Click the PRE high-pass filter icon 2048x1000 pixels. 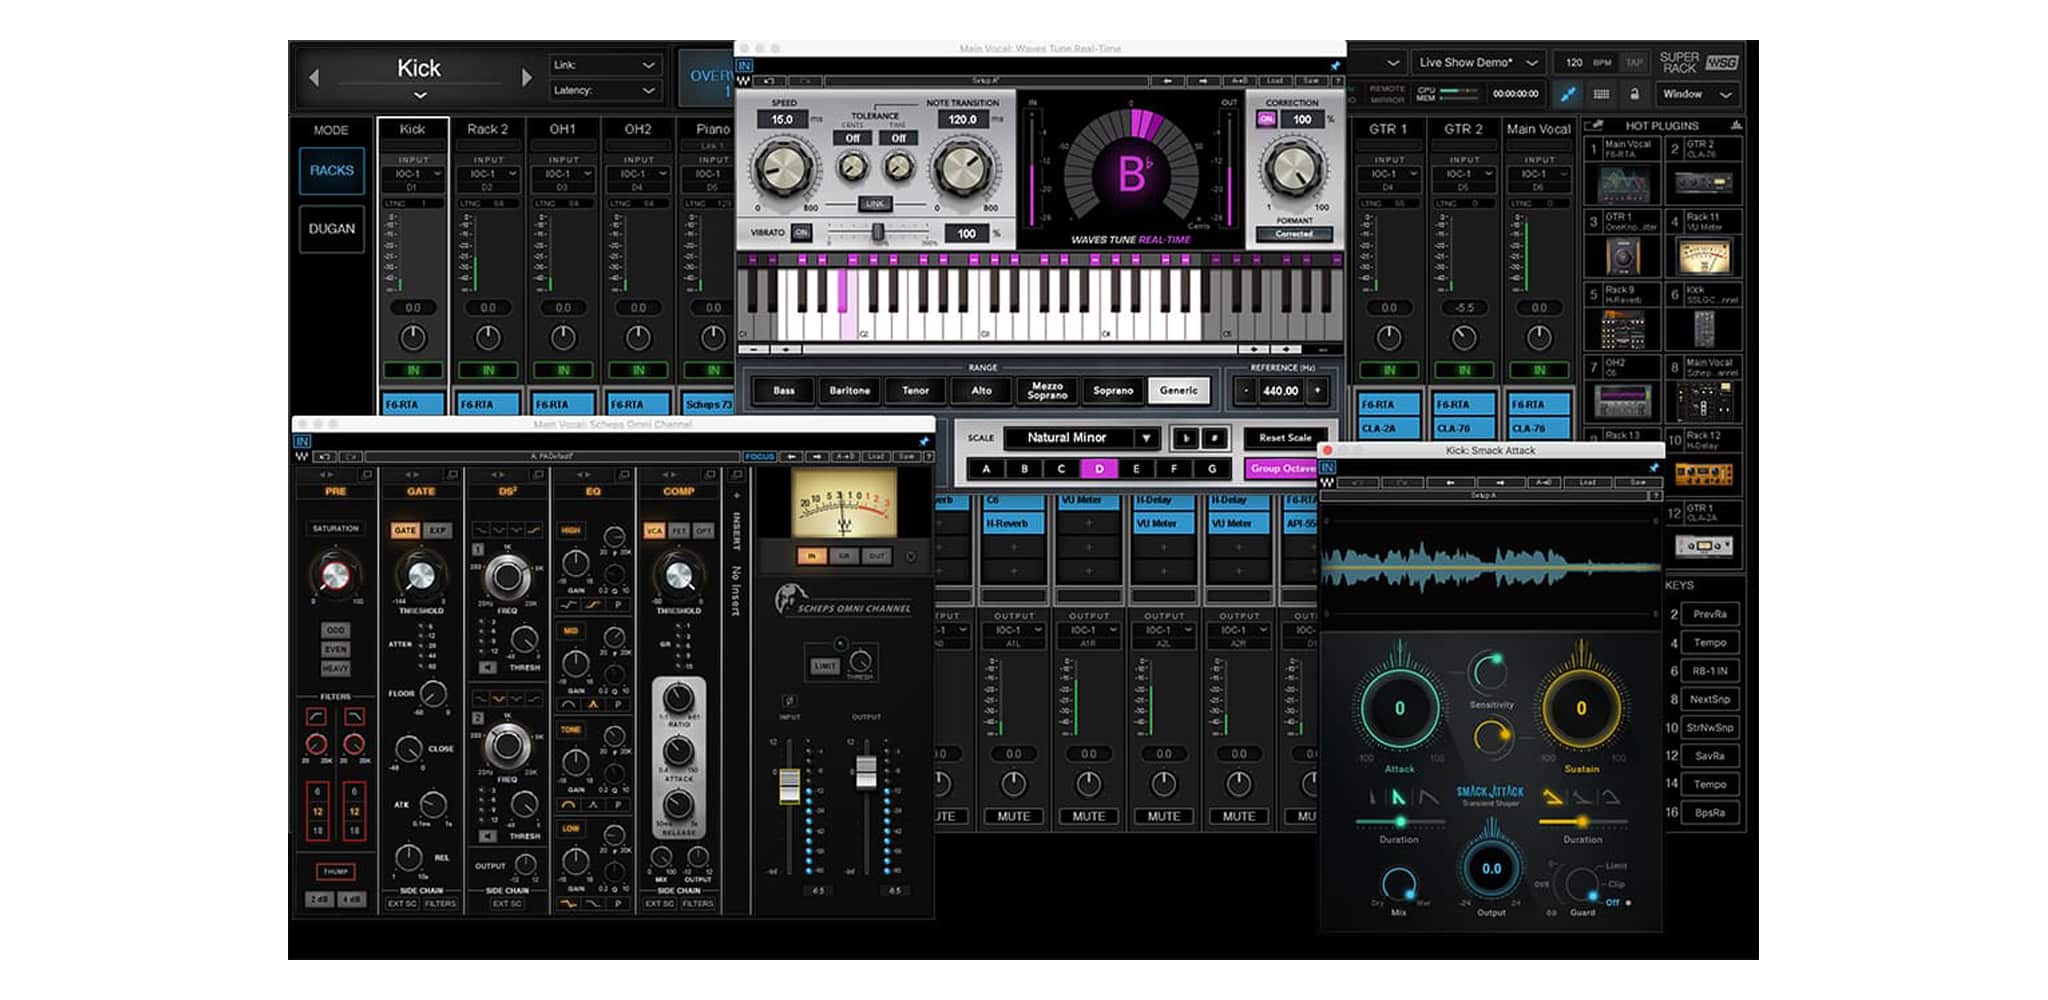(x=317, y=716)
